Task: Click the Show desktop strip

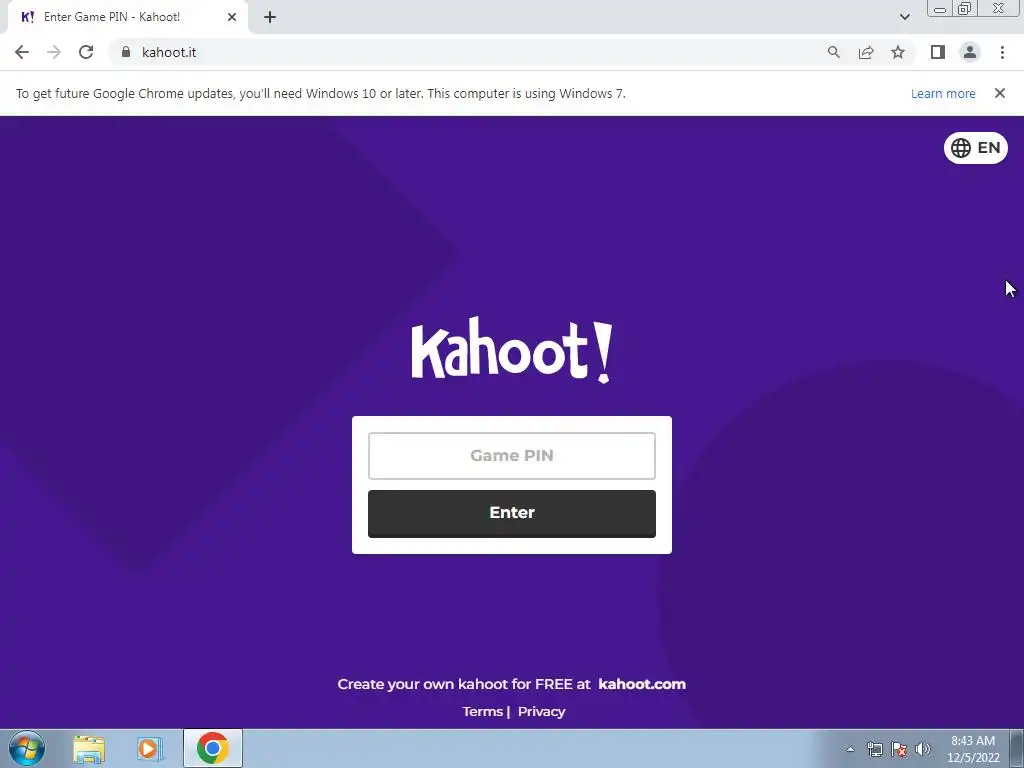Action: click(1017, 748)
